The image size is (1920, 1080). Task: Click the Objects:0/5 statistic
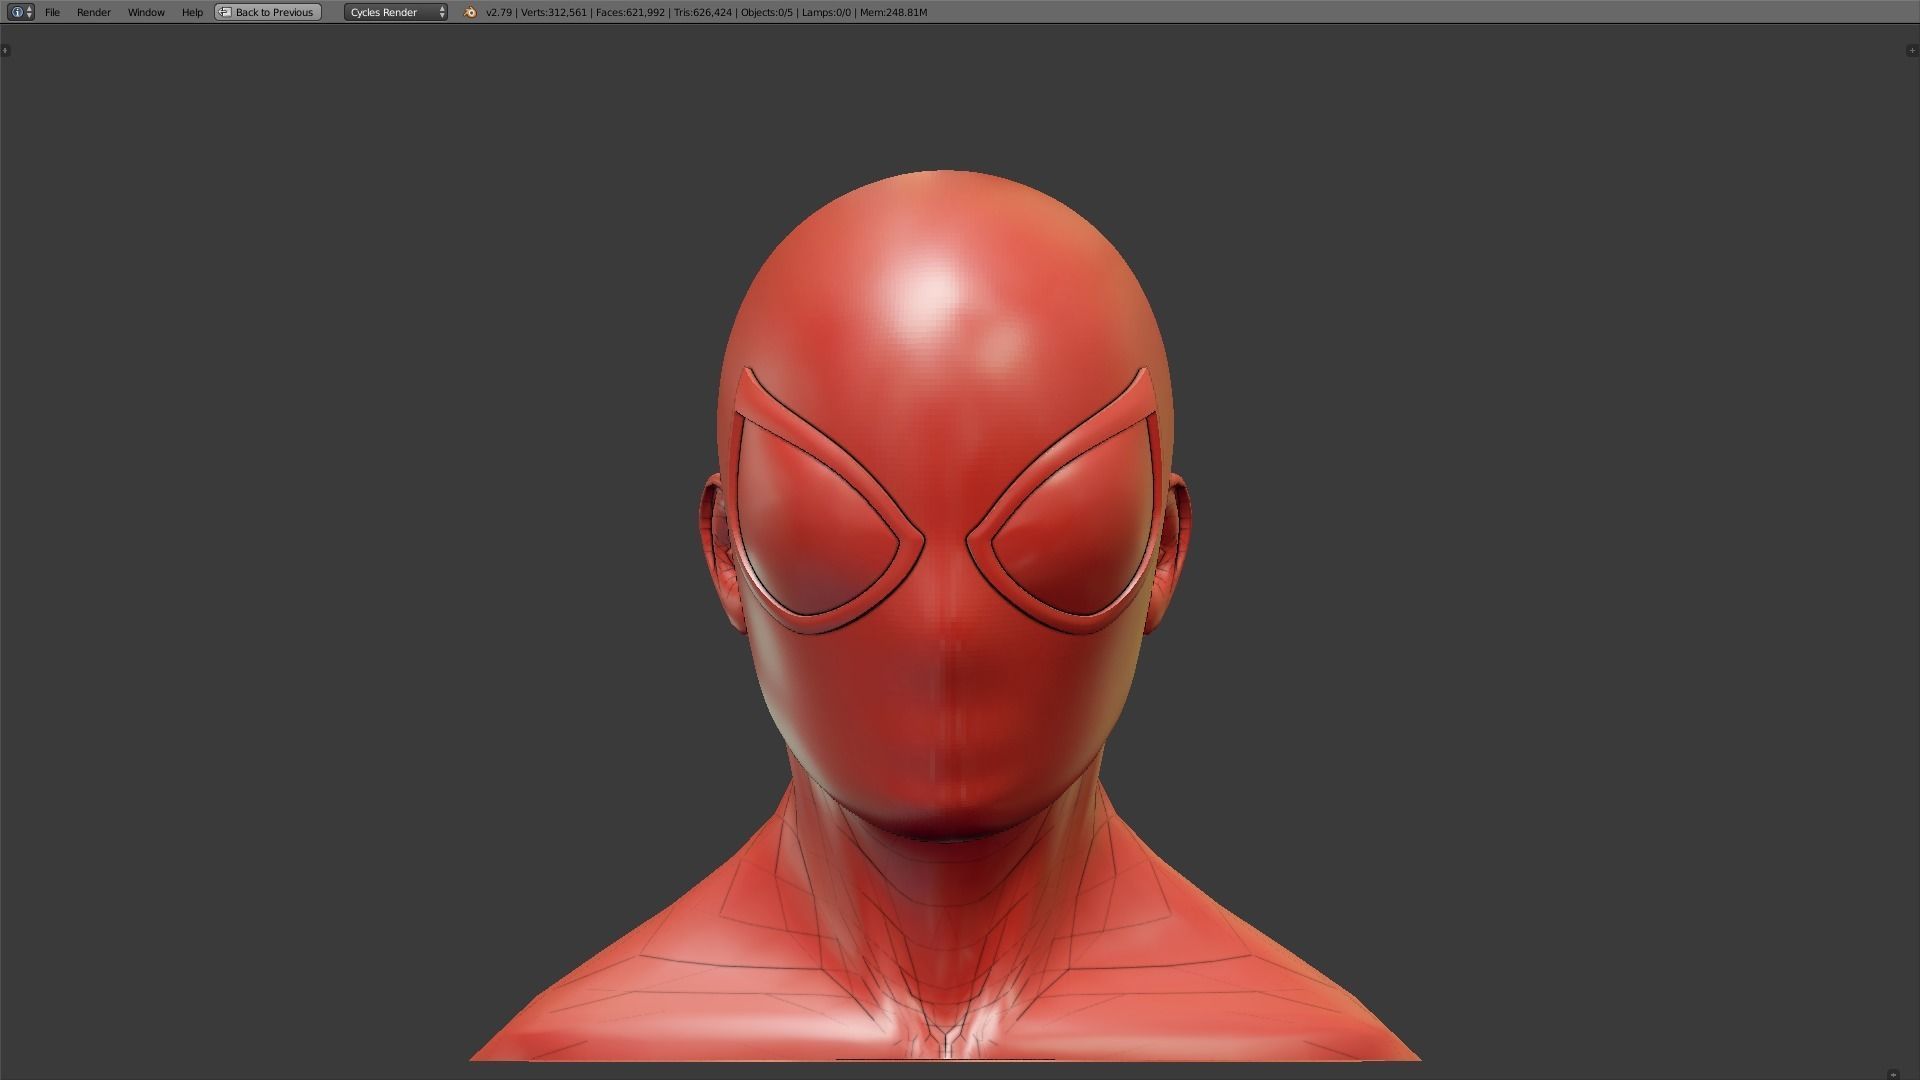point(767,12)
